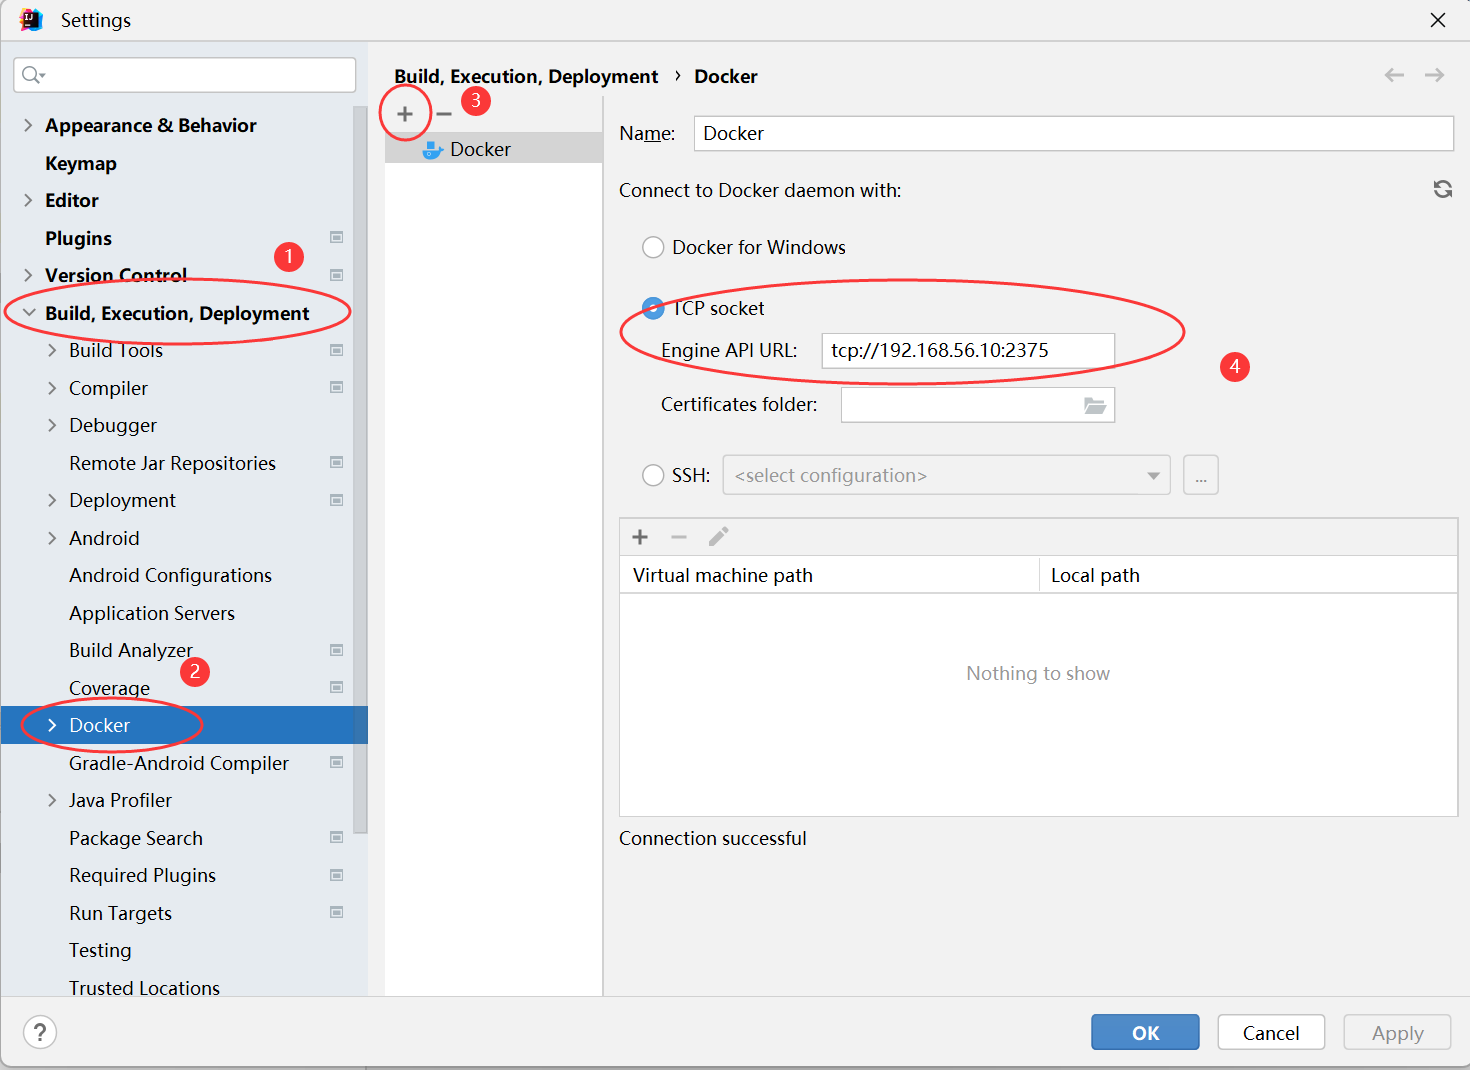Remove the selected Docker connection

click(x=444, y=114)
